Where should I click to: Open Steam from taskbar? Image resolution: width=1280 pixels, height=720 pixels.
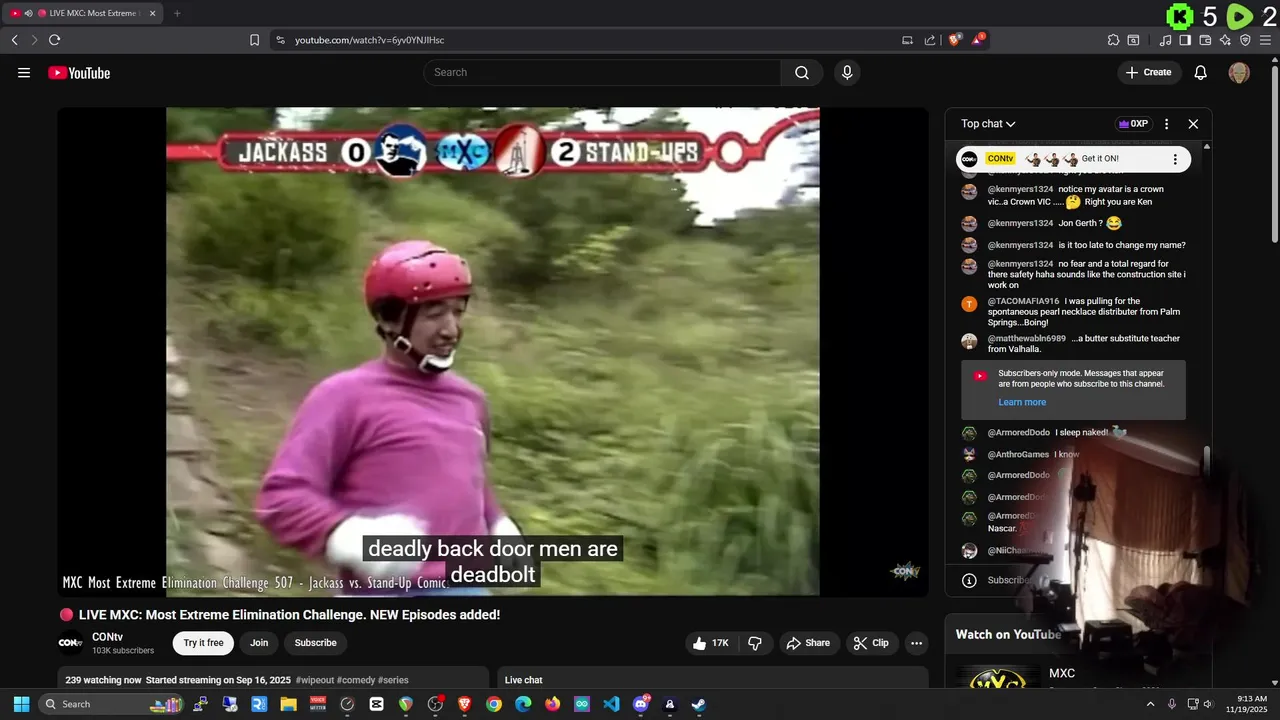(x=699, y=704)
